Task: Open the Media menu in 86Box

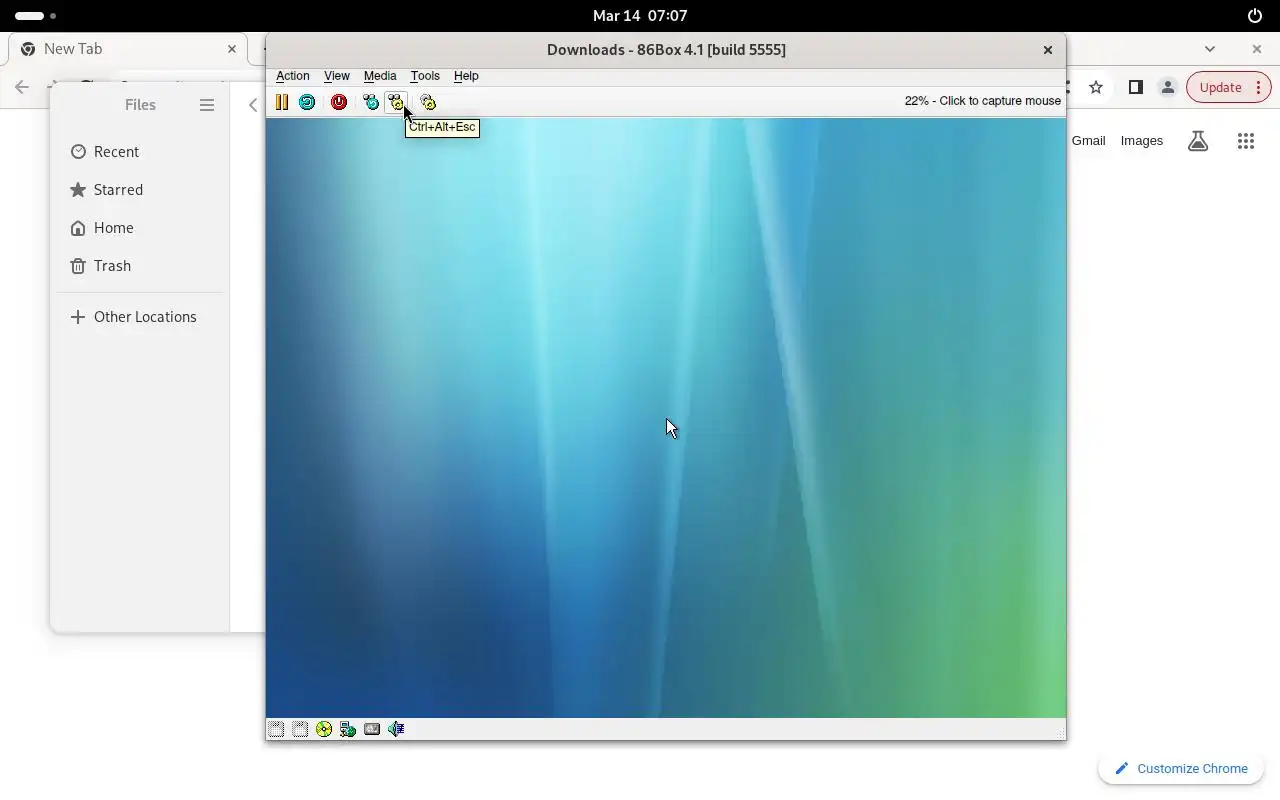Action: (380, 76)
